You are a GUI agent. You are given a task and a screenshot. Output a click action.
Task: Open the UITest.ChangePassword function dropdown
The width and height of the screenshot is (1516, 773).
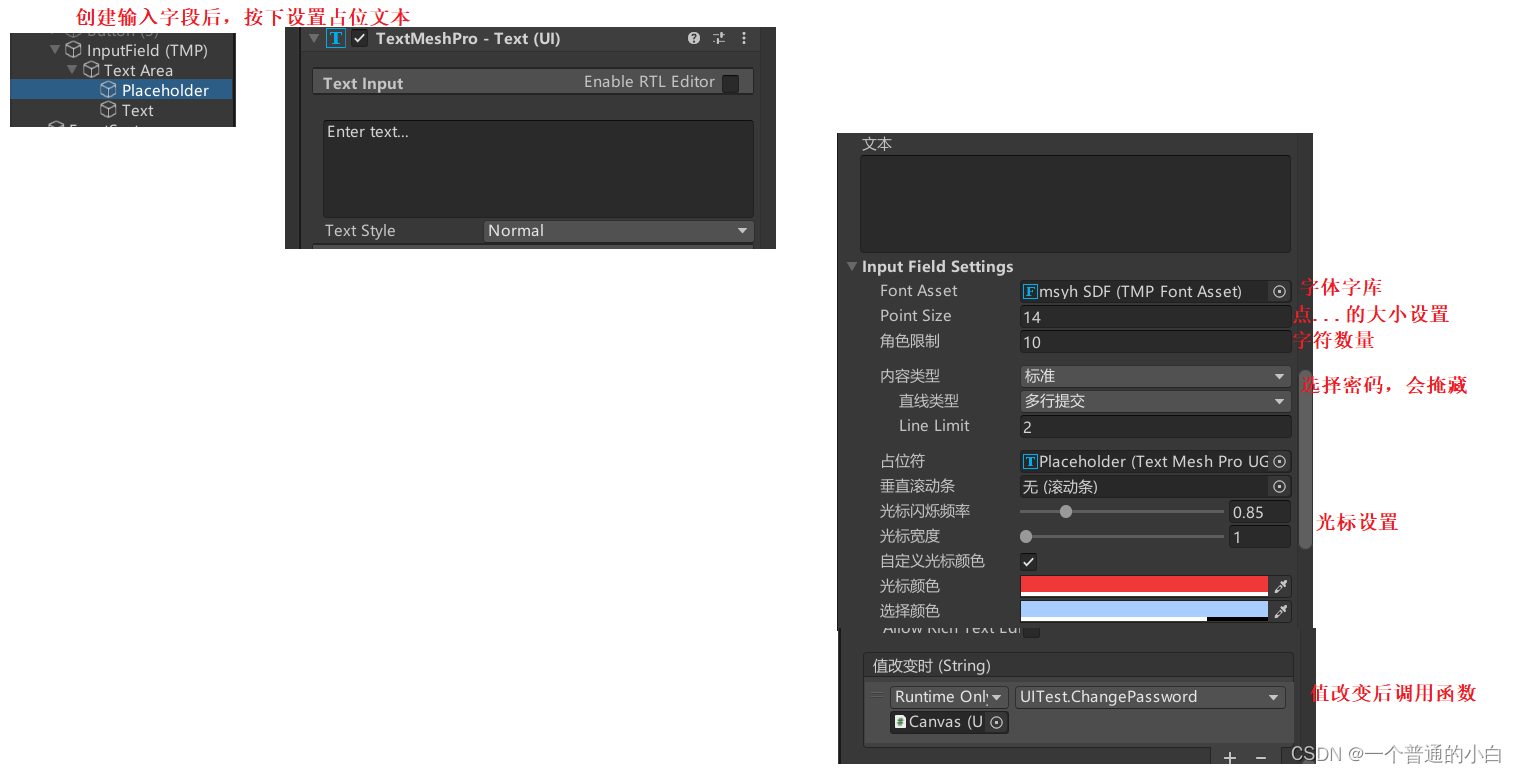[1150, 697]
